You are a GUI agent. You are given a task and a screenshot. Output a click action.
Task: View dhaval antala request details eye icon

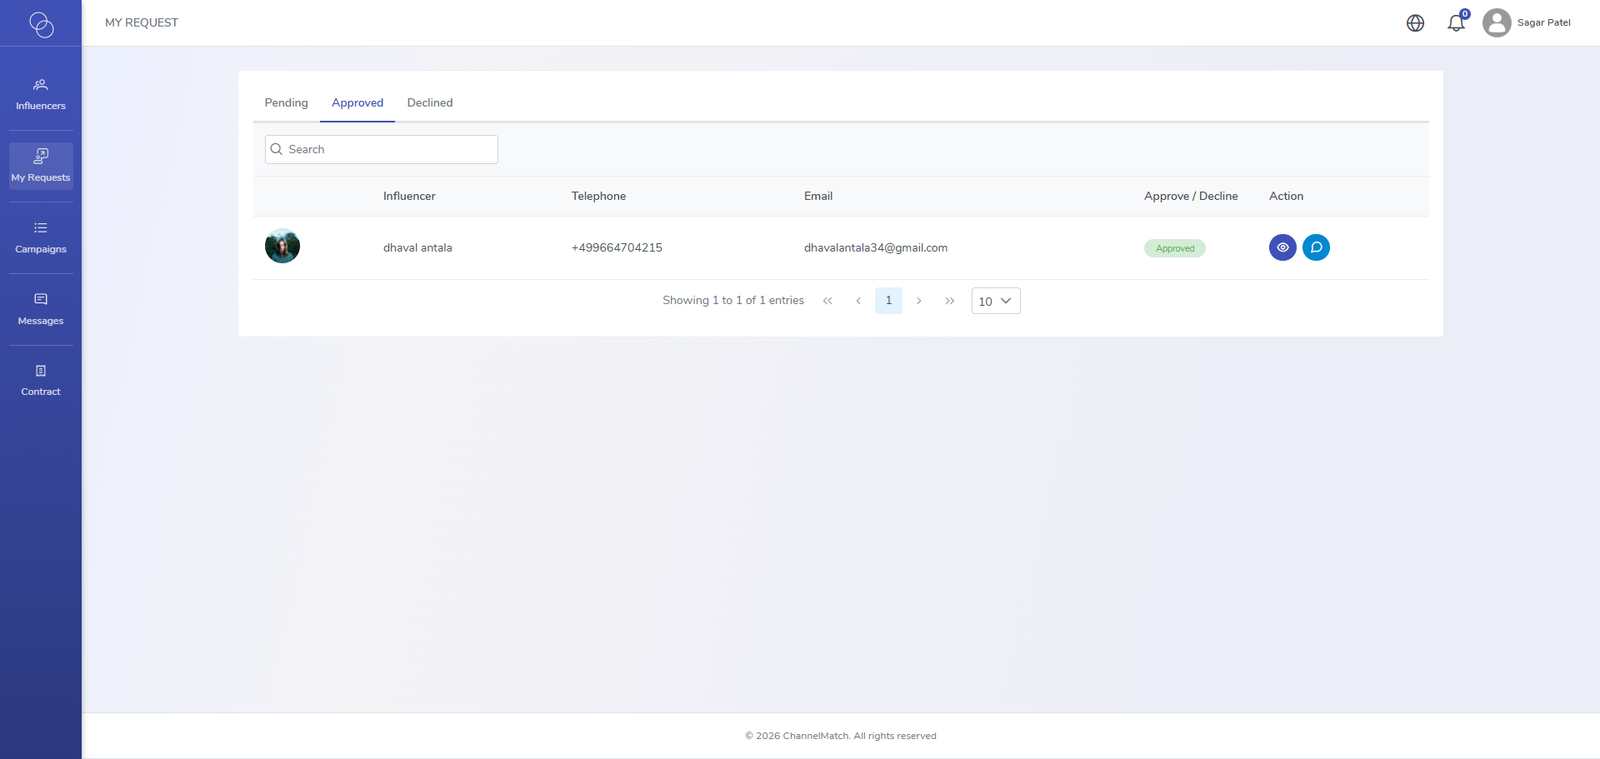click(1283, 247)
